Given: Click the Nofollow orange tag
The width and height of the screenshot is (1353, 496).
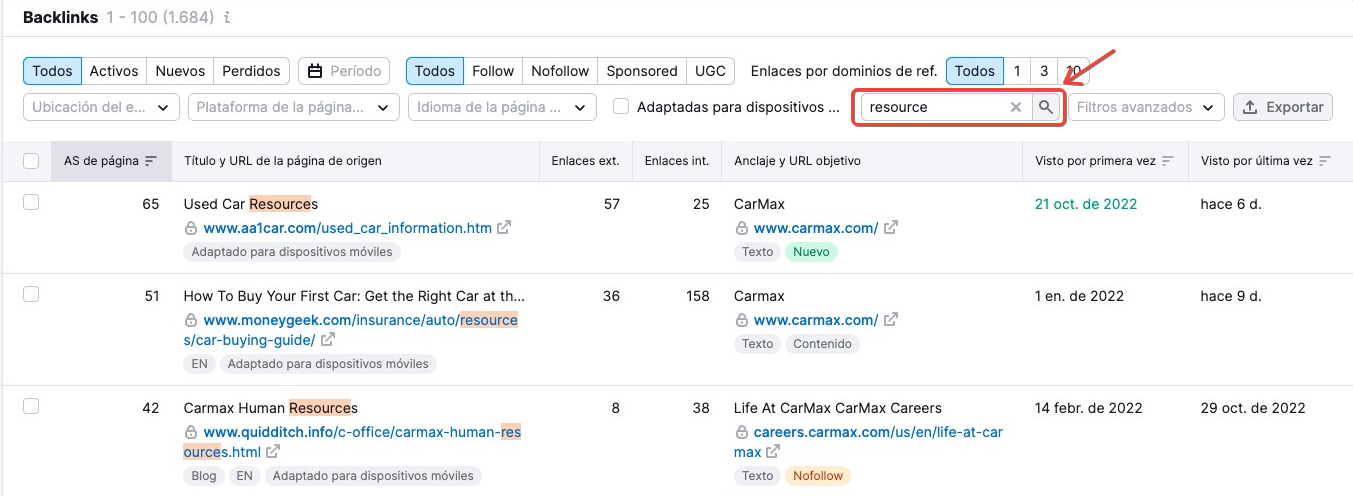Looking at the screenshot, I should click(x=818, y=476).
